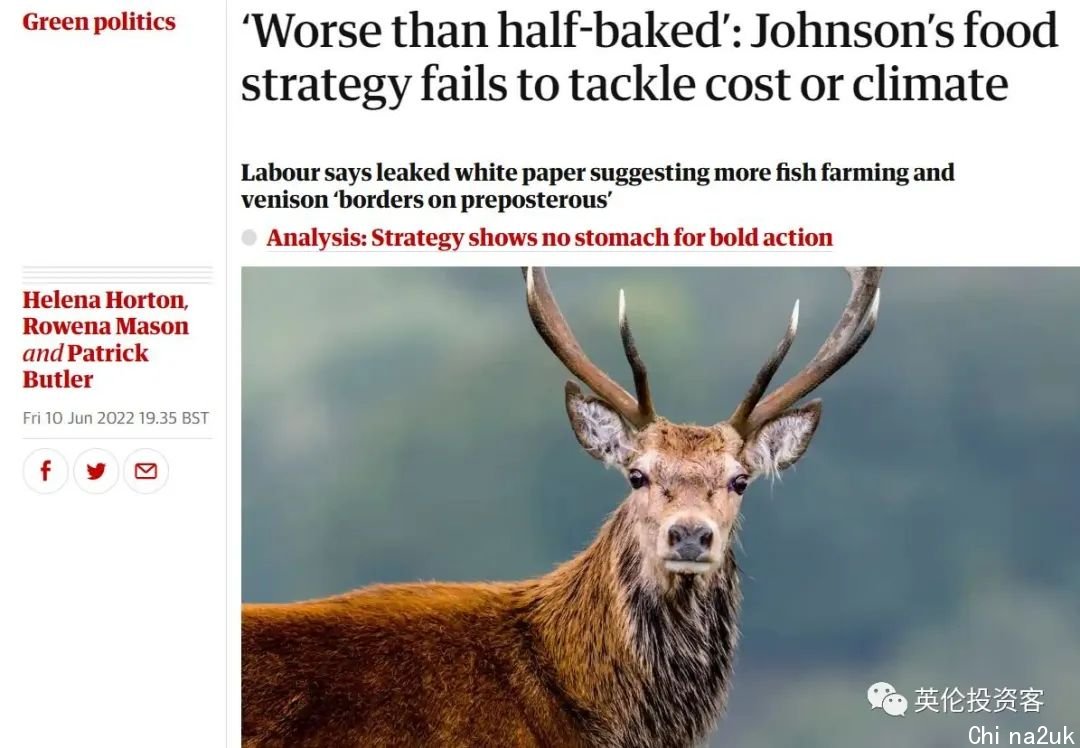Click the striped divider above the byline
Image resolution: width=1080 pixels, height=748 pixels.
pyautogui.click(x=117, y=275)
